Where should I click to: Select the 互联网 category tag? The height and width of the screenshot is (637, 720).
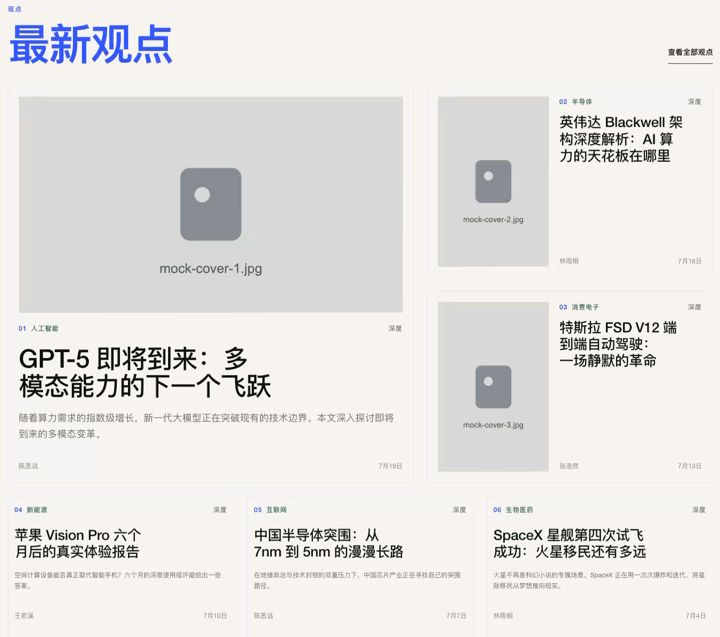click(x=276, y=510)
